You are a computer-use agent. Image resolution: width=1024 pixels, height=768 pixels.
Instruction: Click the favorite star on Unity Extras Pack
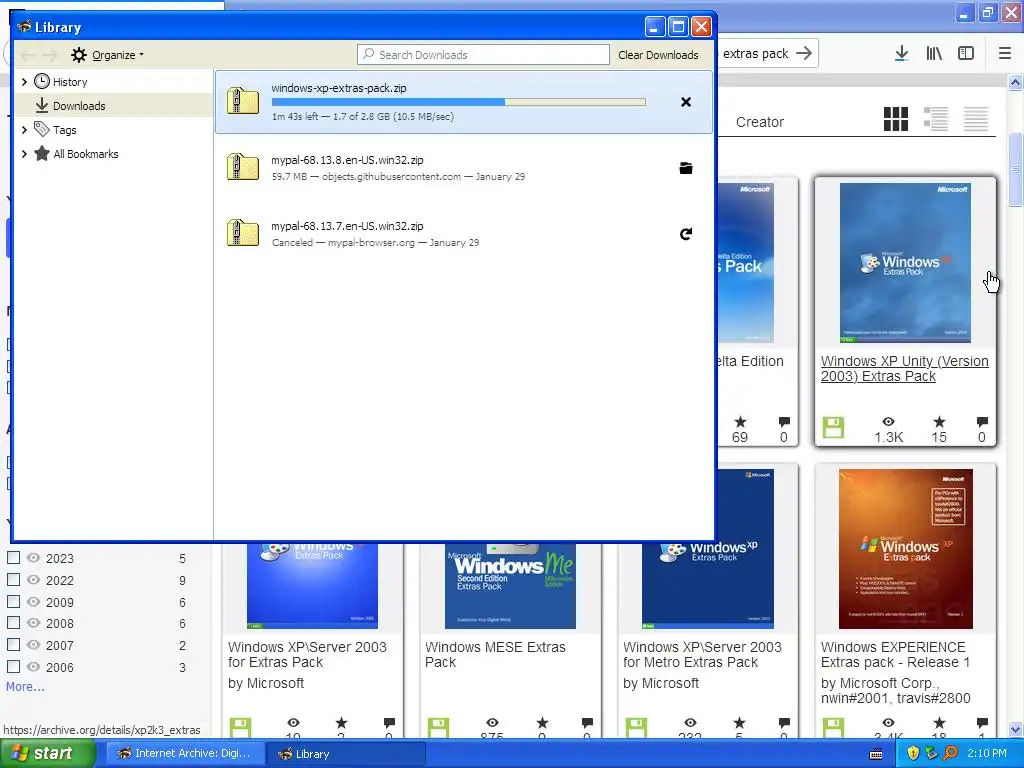click(939, 422)
